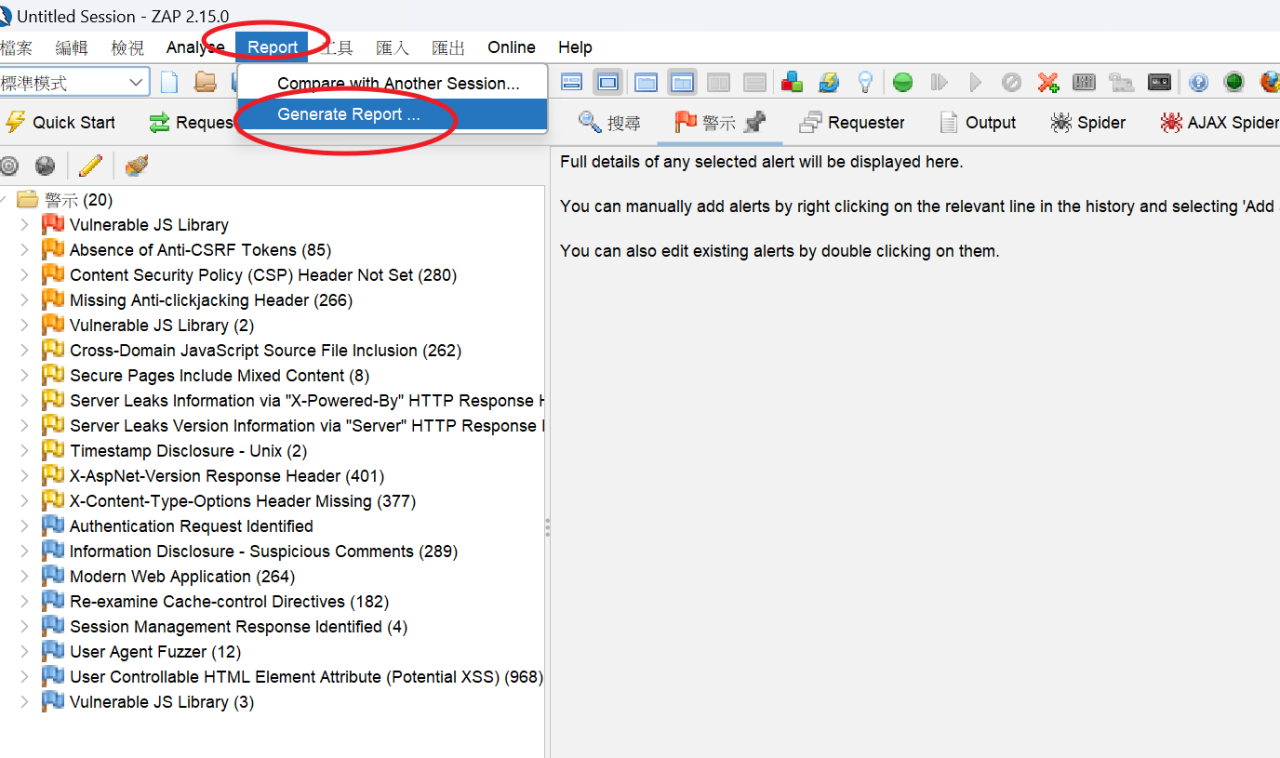Click the Open Session folder icon

pos(205,83)
